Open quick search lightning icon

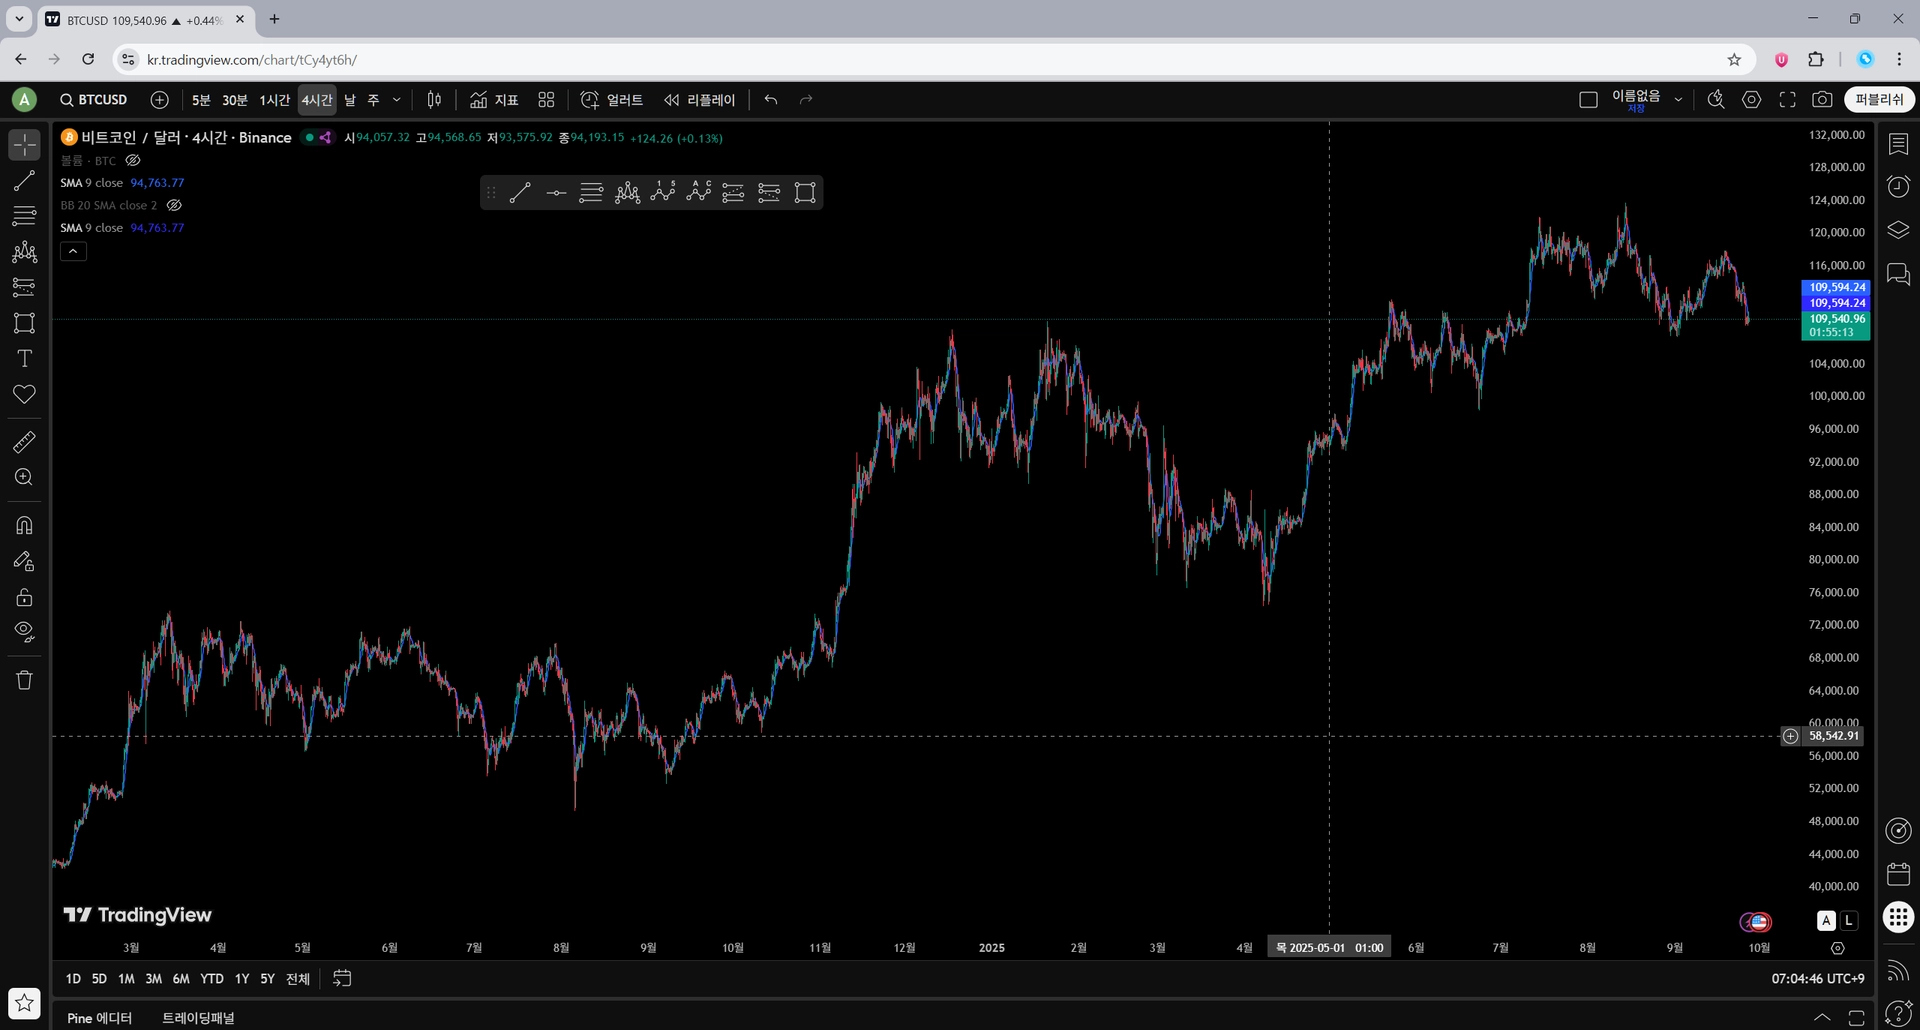coord(1716,100)
